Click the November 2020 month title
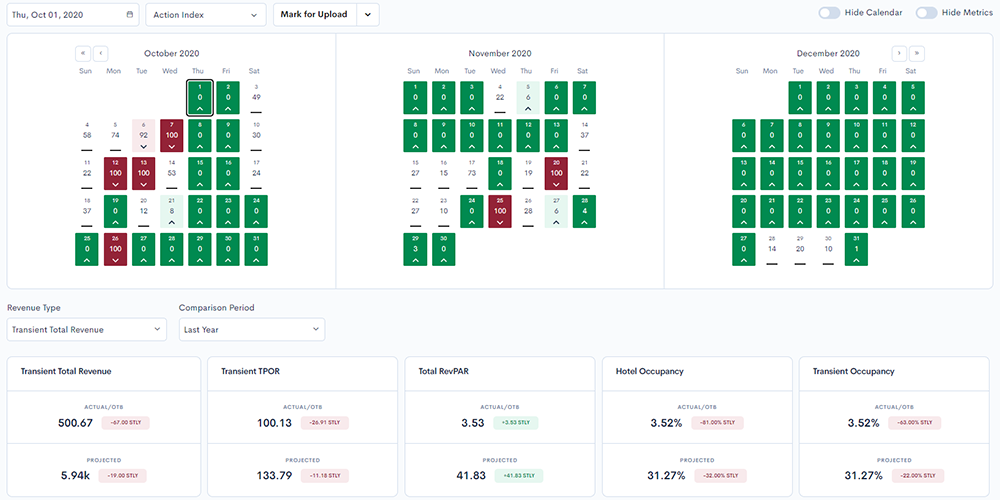This screenshot has height=500, width=1000. click(x=499, y=54)
